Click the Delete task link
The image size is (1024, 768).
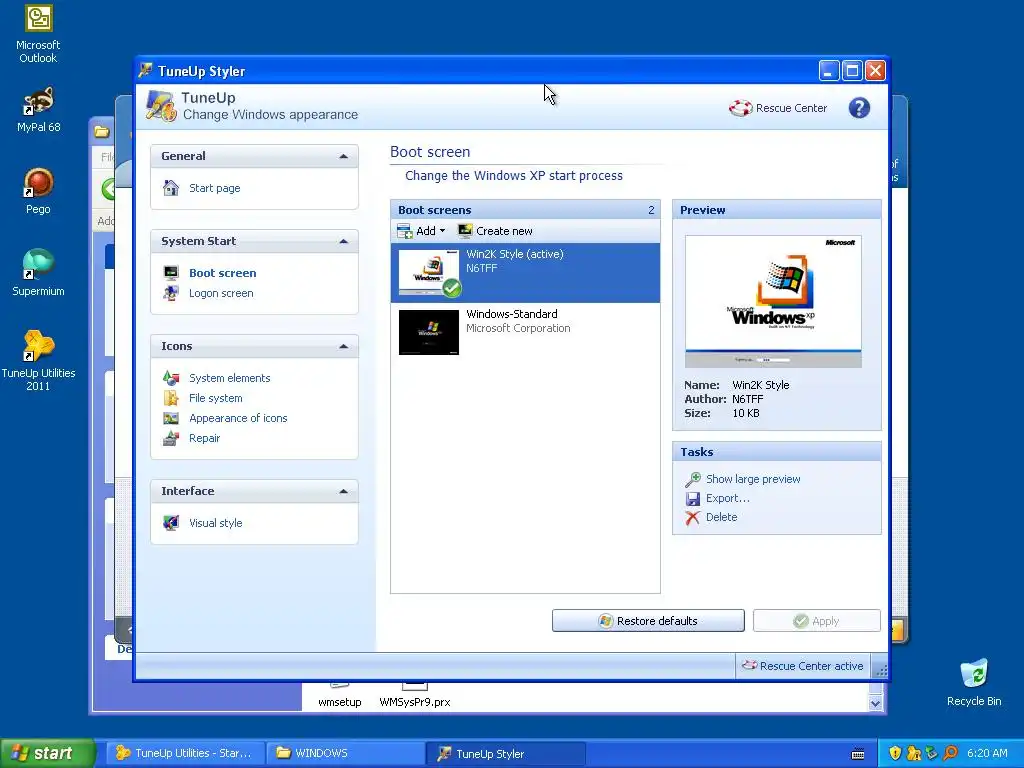click(722, 517)
